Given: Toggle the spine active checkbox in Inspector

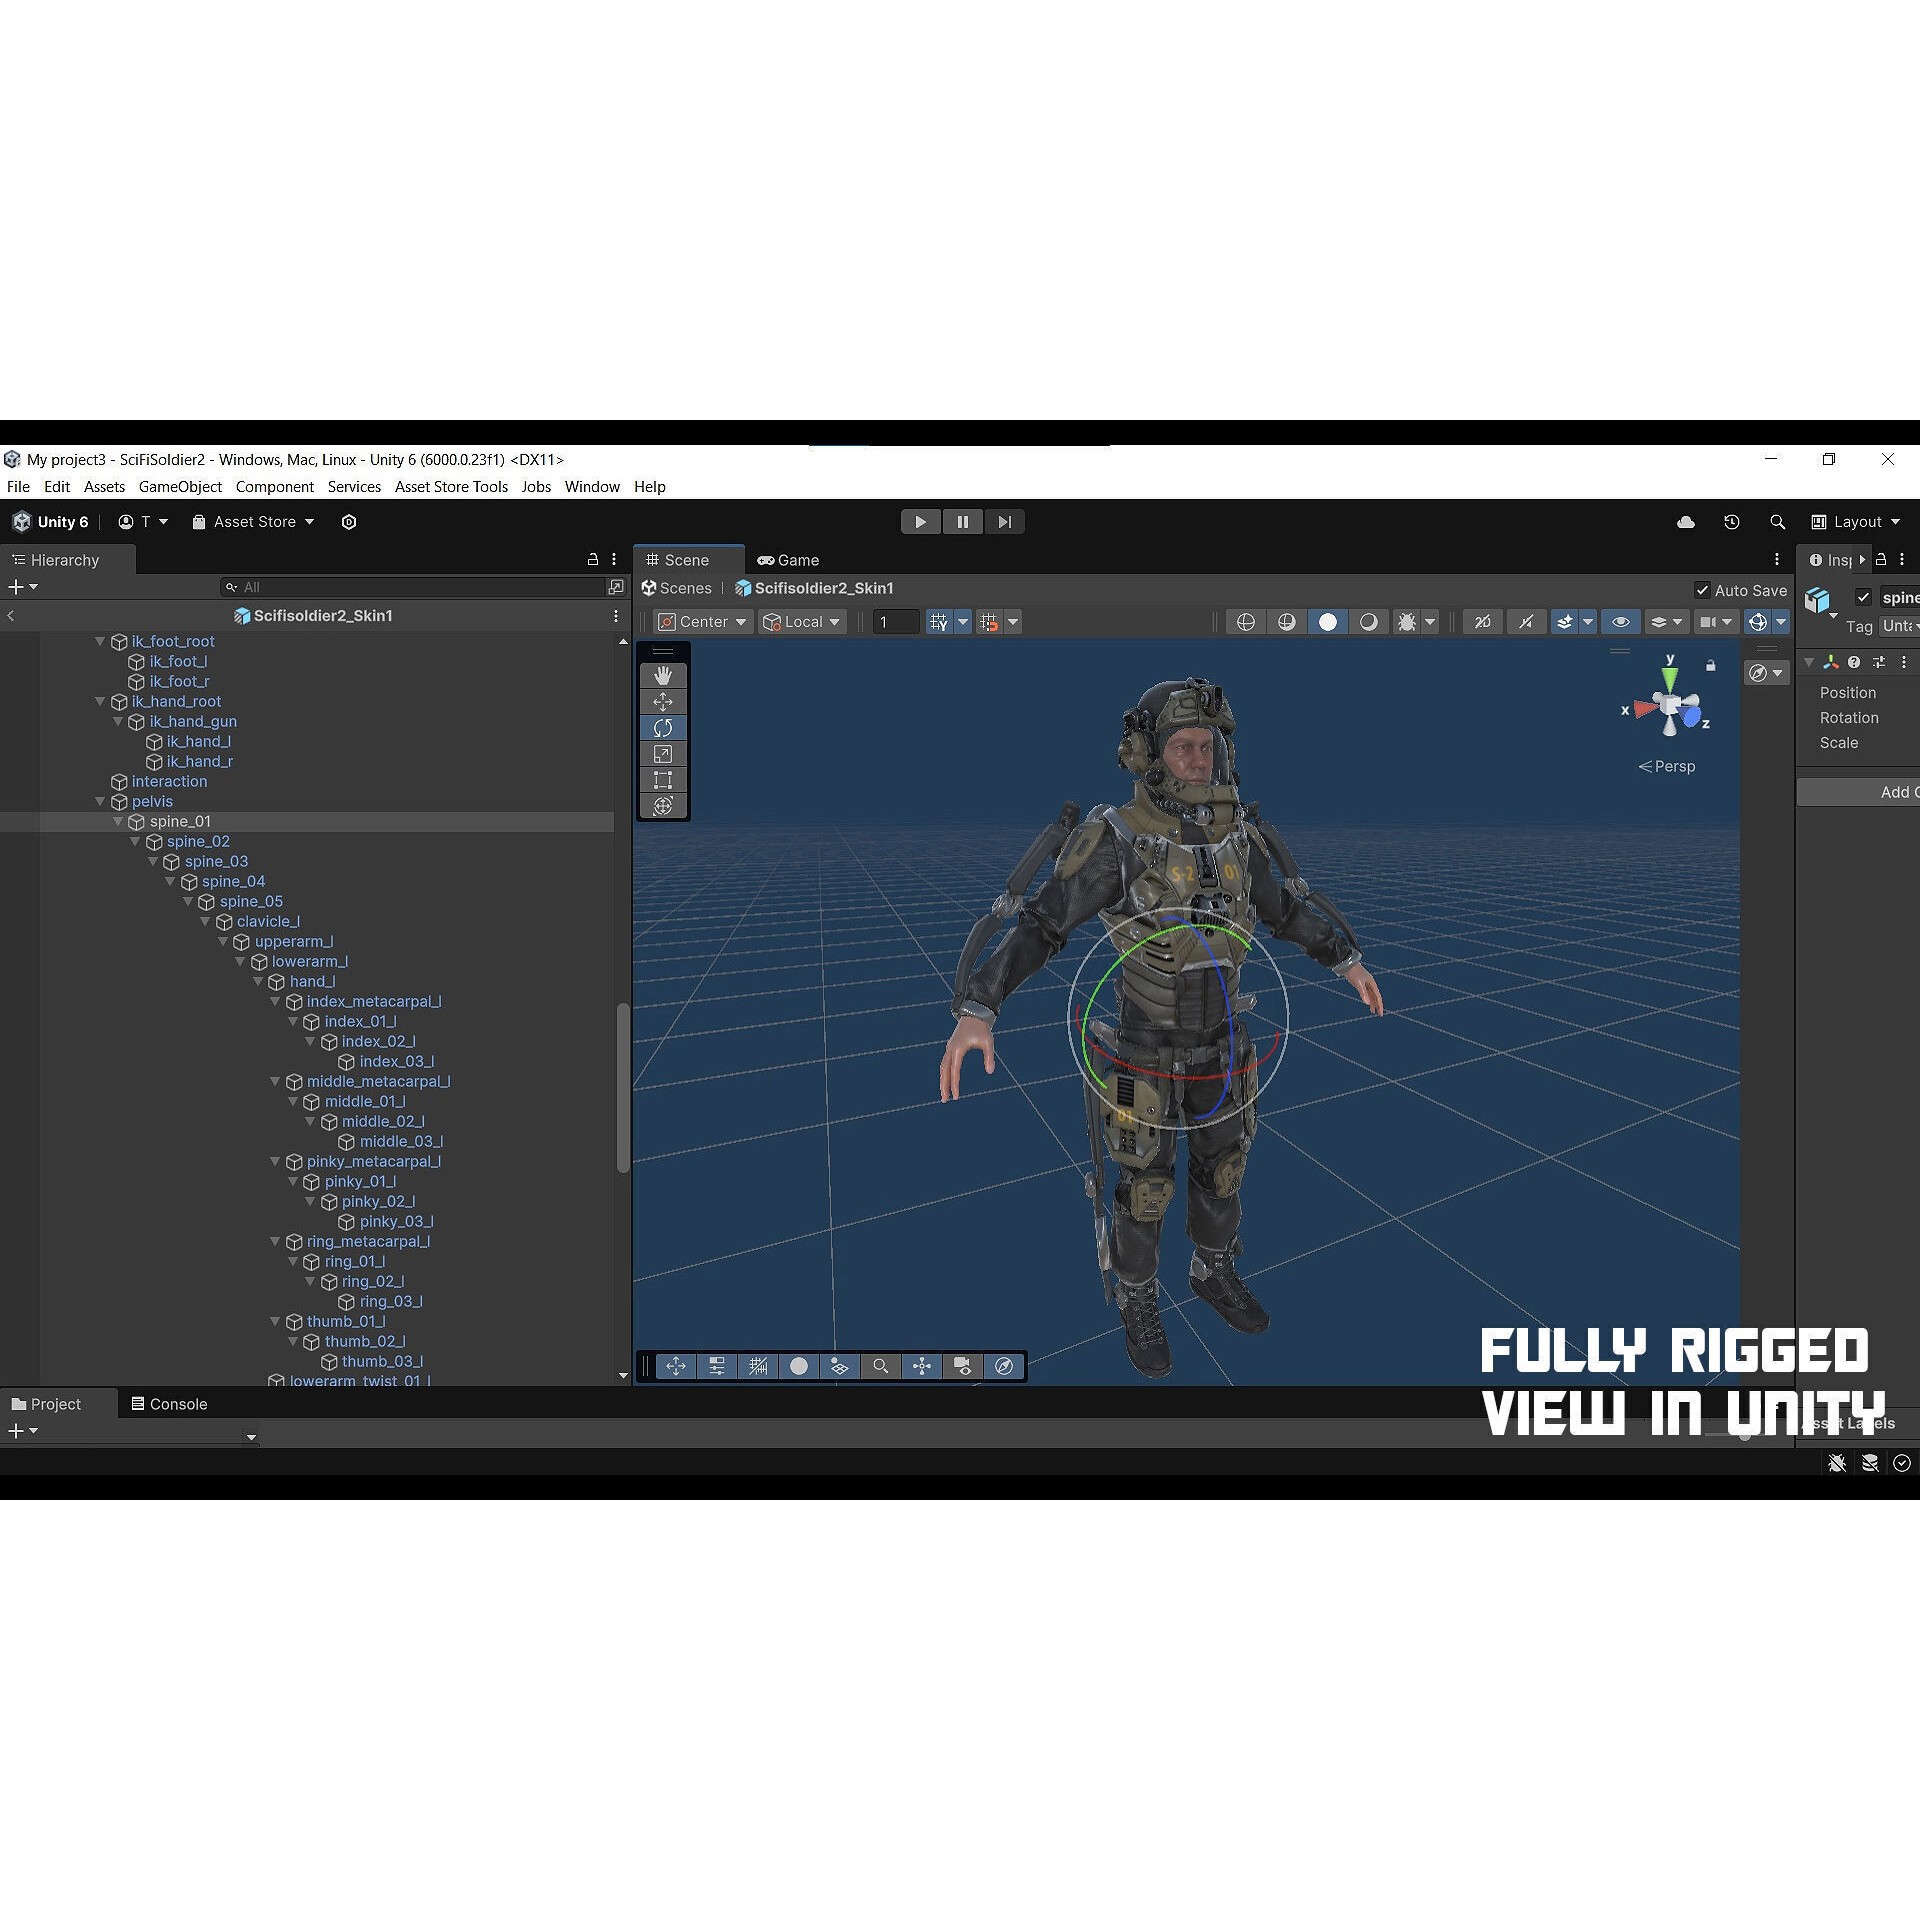Looking at the screenshot, I should (1863, 597).
